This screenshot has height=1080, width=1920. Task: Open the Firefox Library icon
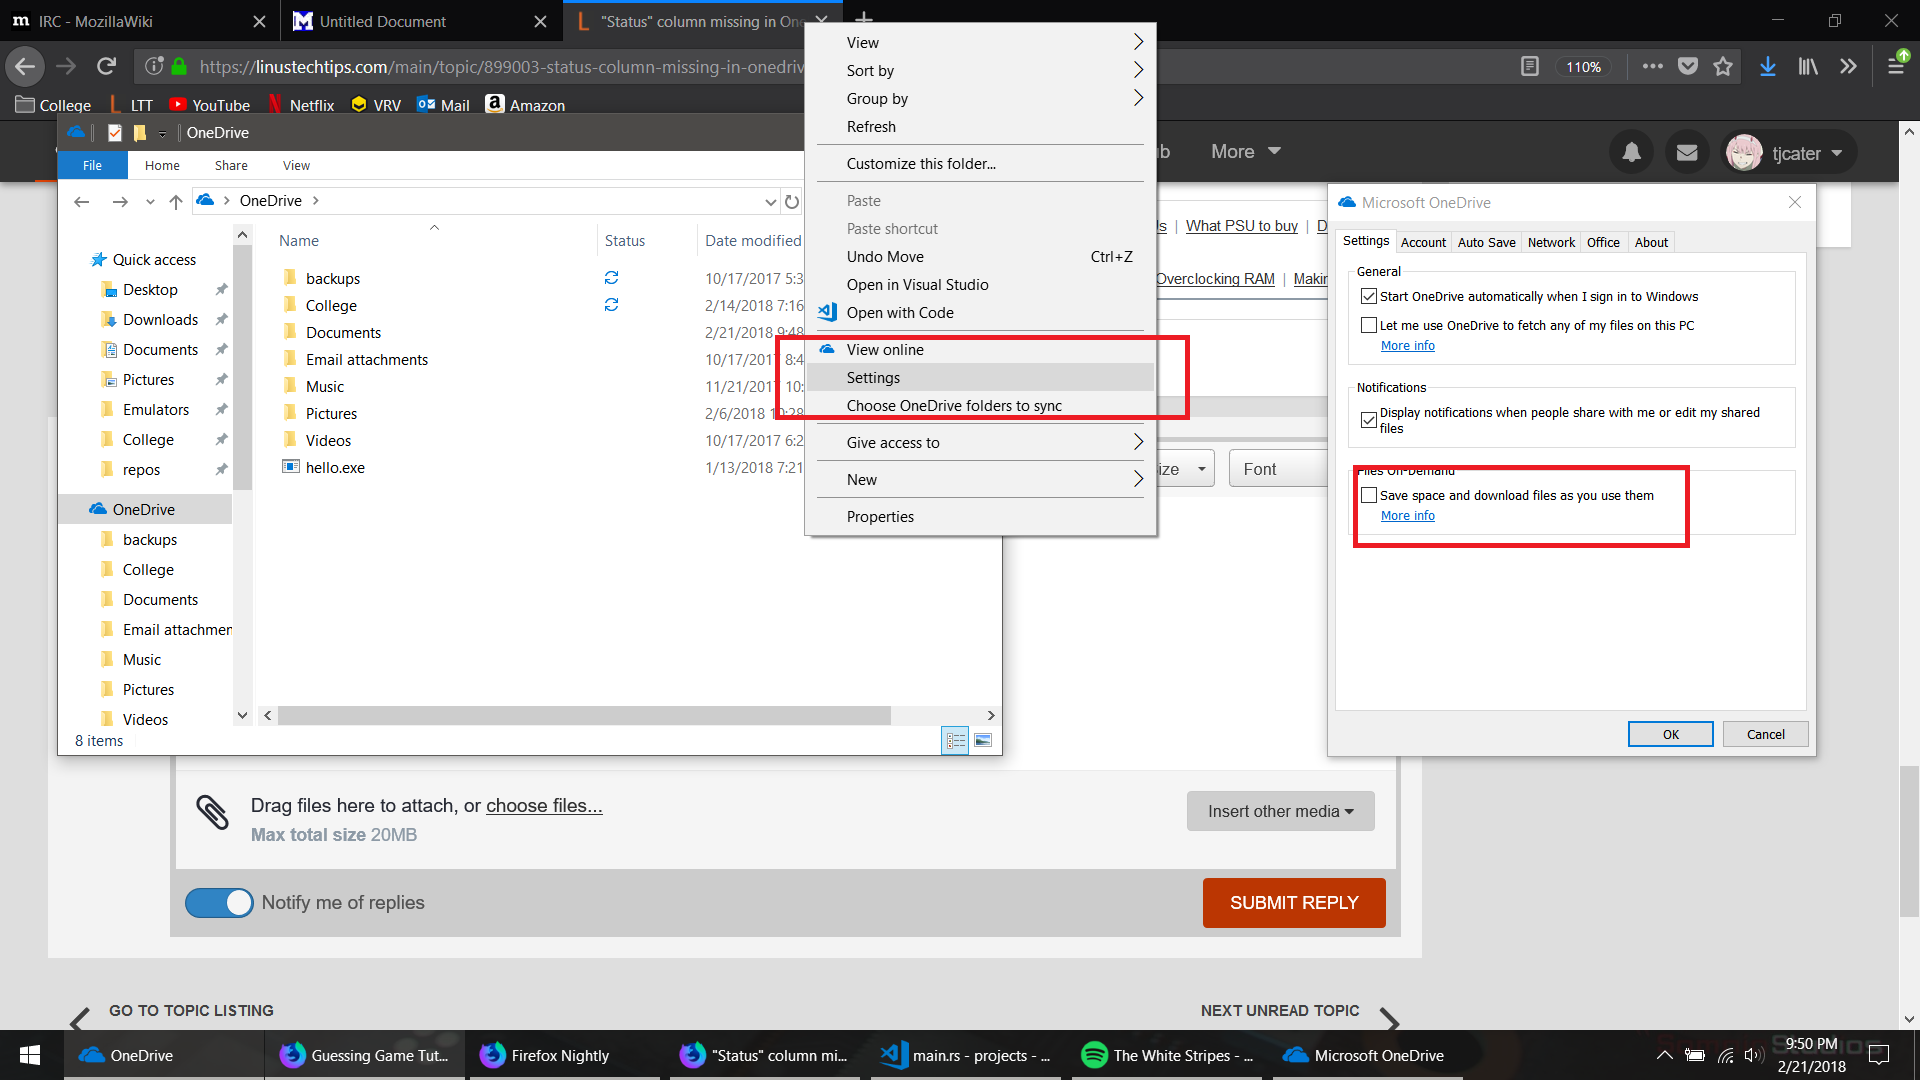[x=1807, y=66]
